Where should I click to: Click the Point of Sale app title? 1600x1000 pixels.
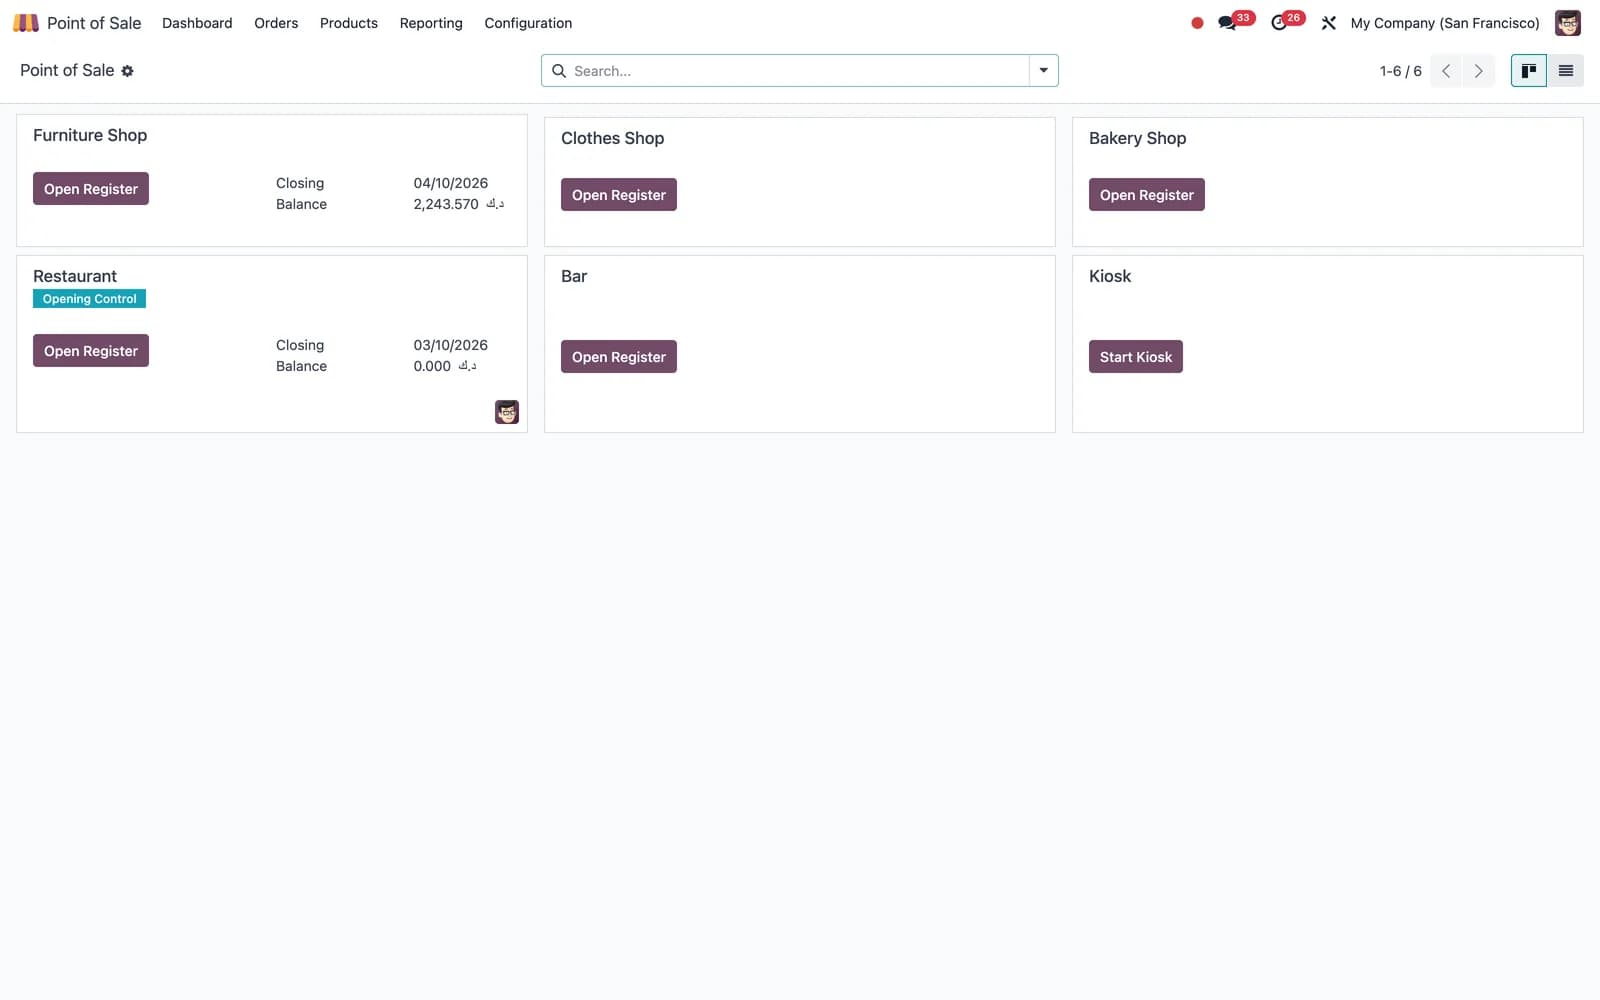coord(94,23)
